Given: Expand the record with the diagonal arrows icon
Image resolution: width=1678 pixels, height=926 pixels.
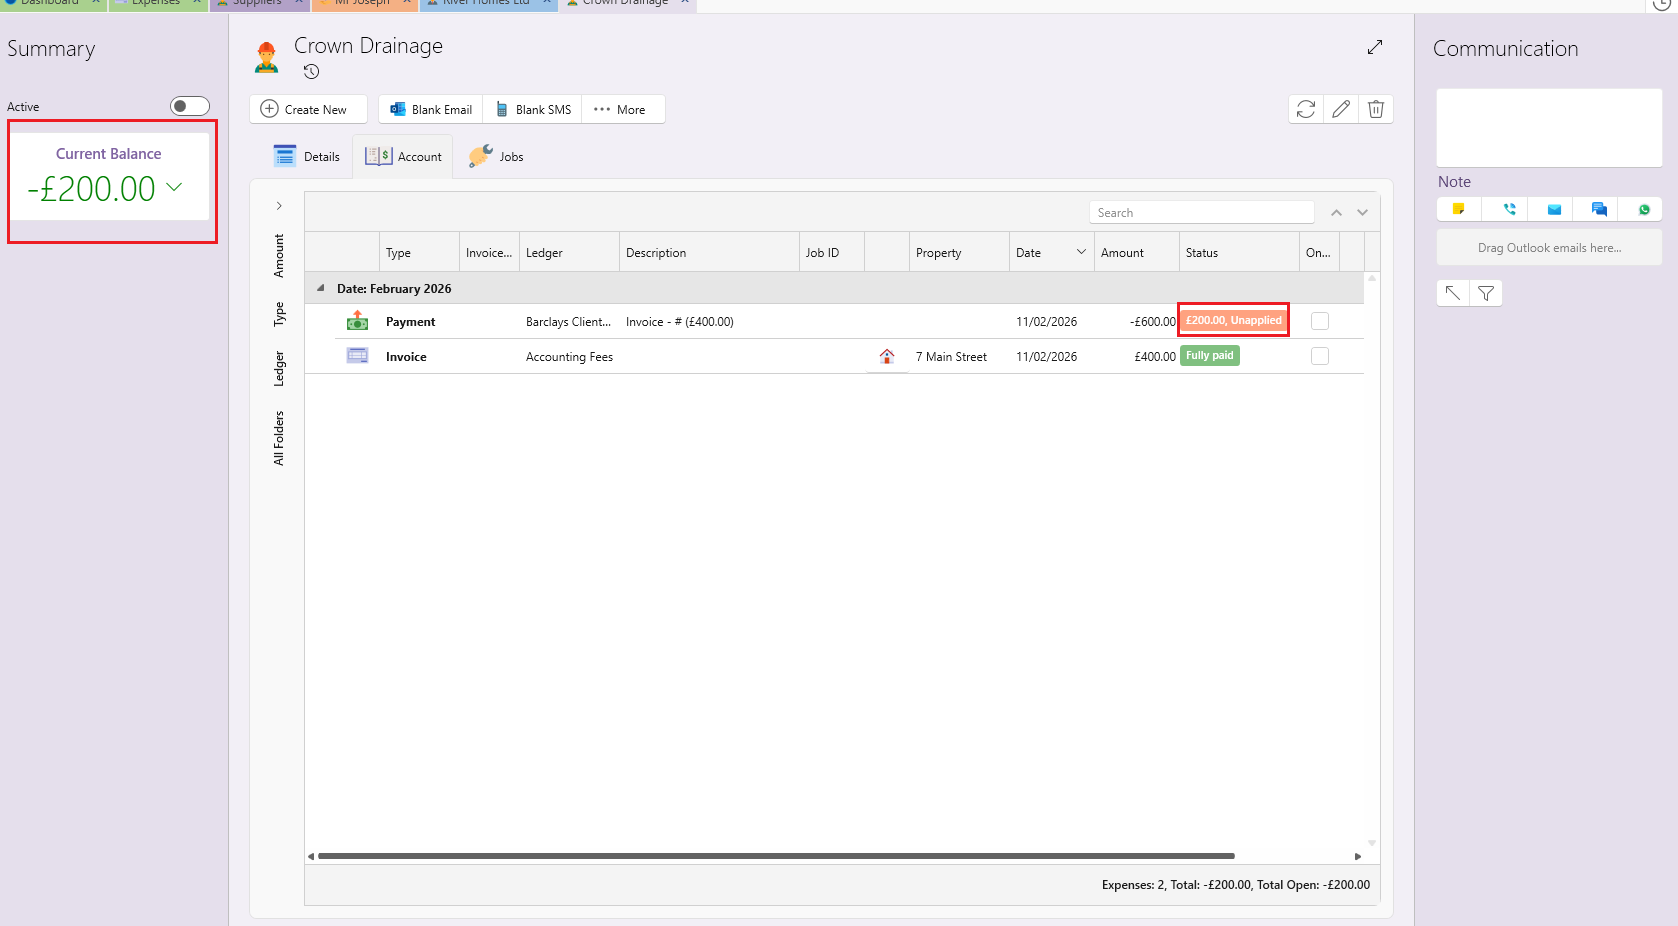Looking at the screenshot, I should 1375,47.
